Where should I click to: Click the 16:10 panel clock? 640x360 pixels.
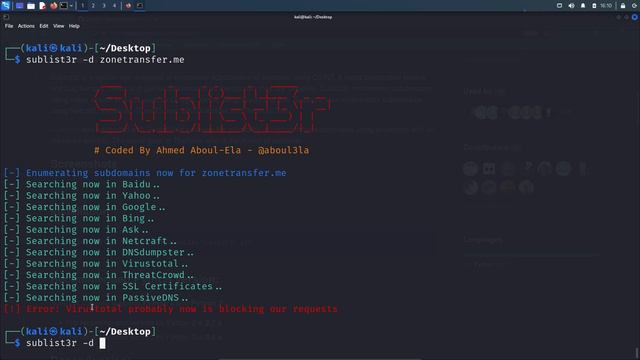[x=606, y=6]
